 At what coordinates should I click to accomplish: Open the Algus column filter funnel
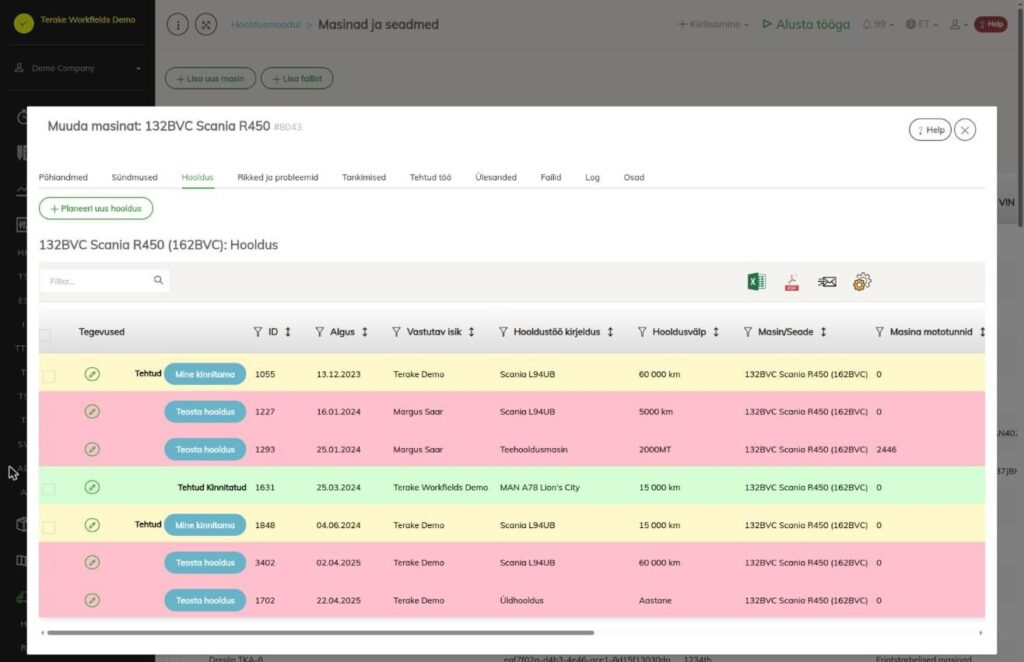[319, 332]
